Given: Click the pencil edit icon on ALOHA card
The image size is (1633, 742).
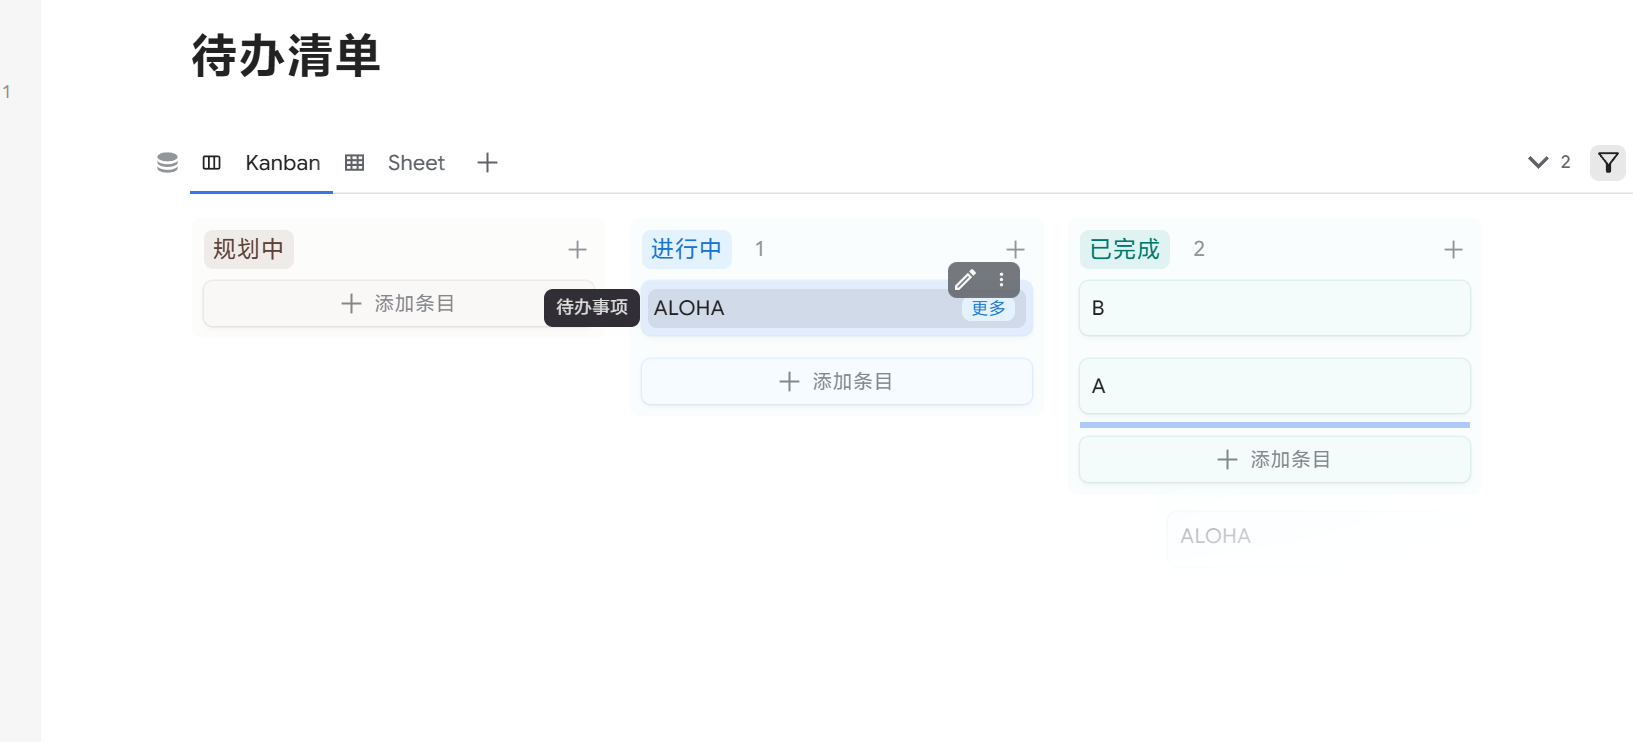Looking at the screenshot, I should 966,280.
